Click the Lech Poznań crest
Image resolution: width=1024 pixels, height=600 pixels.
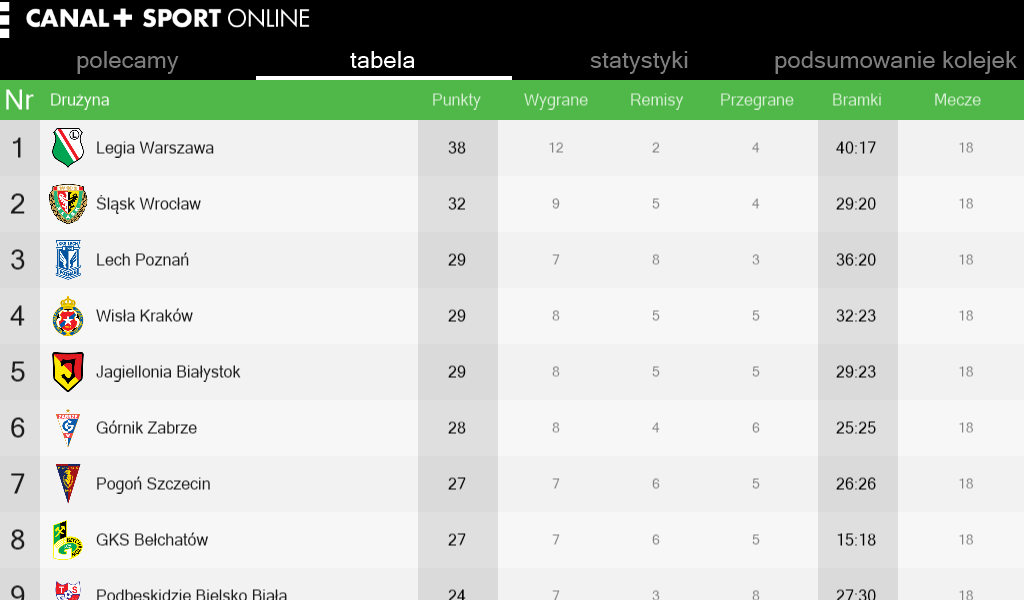[68, 260]
